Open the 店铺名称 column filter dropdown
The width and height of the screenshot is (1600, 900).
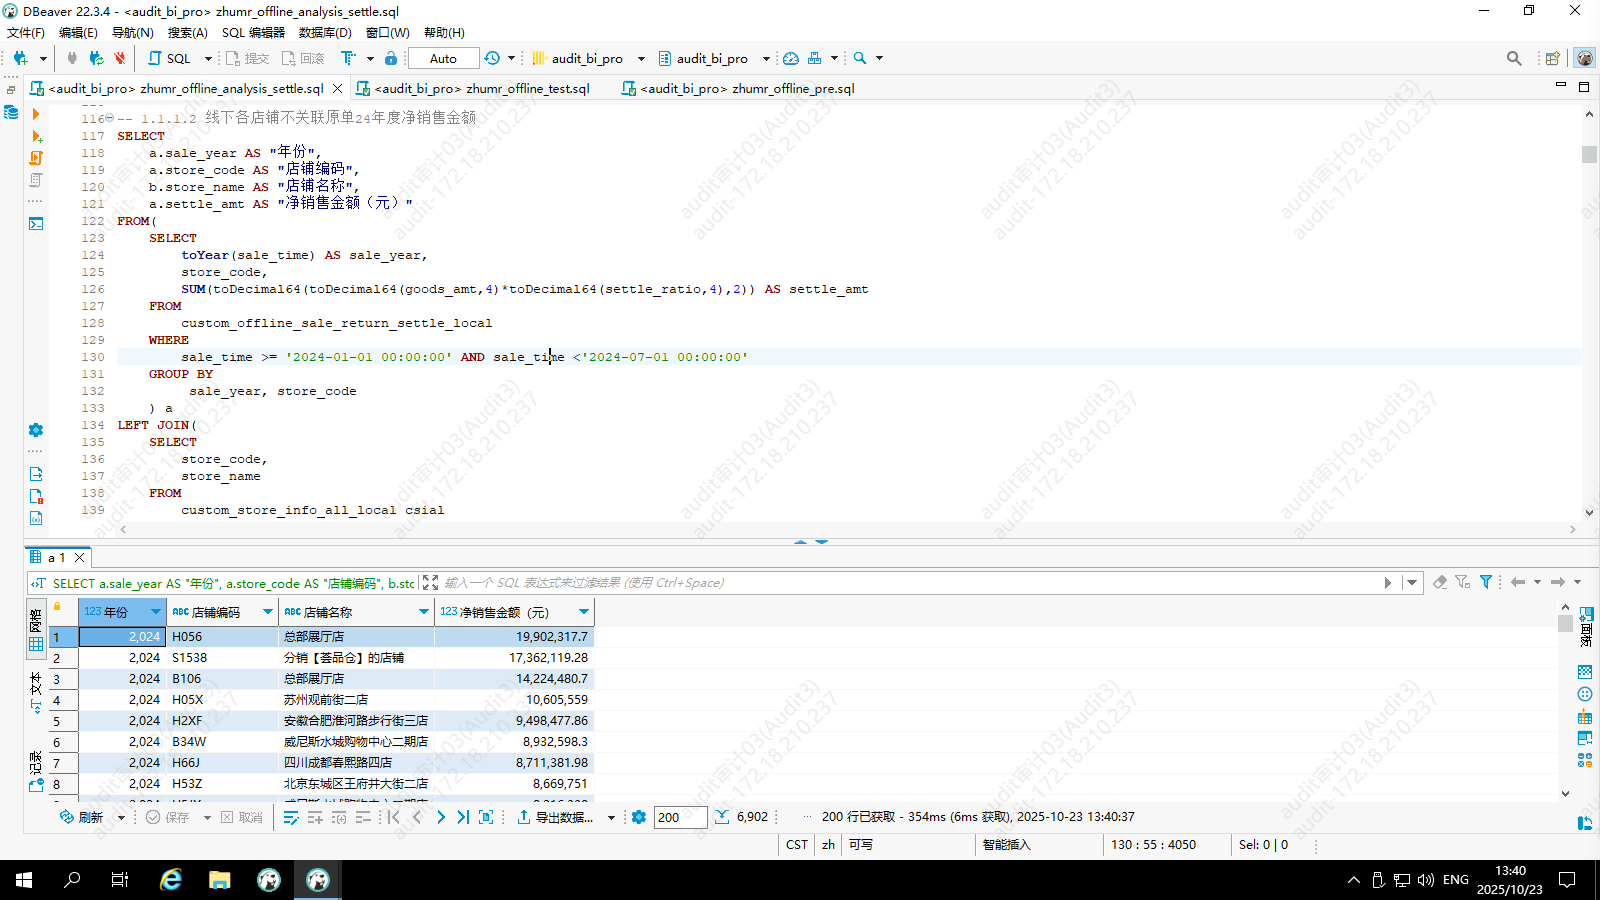point(423,612)
